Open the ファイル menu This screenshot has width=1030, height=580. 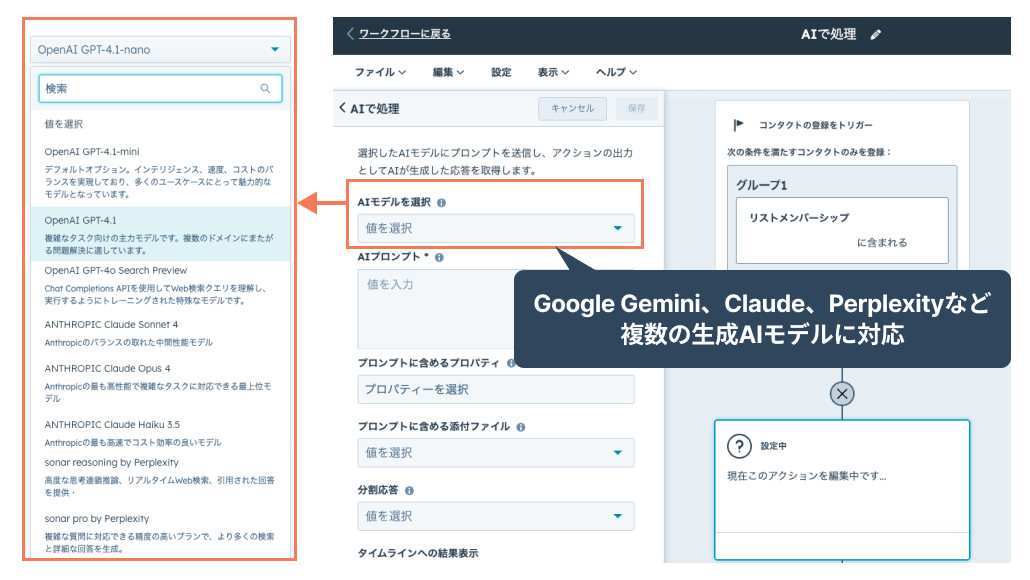pos(380,72)
